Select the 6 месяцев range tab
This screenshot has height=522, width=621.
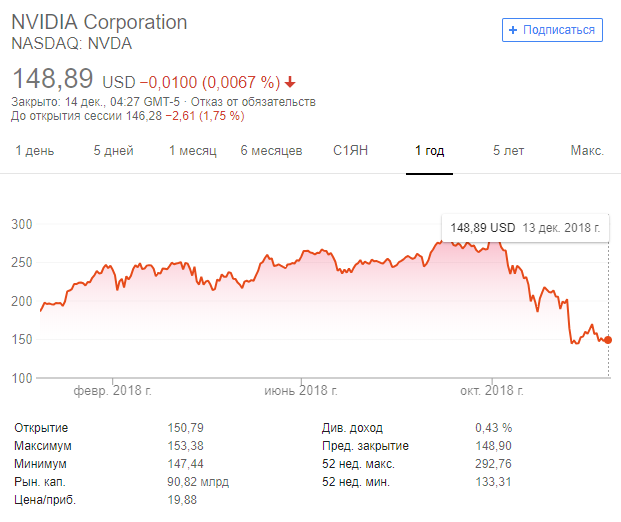click(271, 151)
